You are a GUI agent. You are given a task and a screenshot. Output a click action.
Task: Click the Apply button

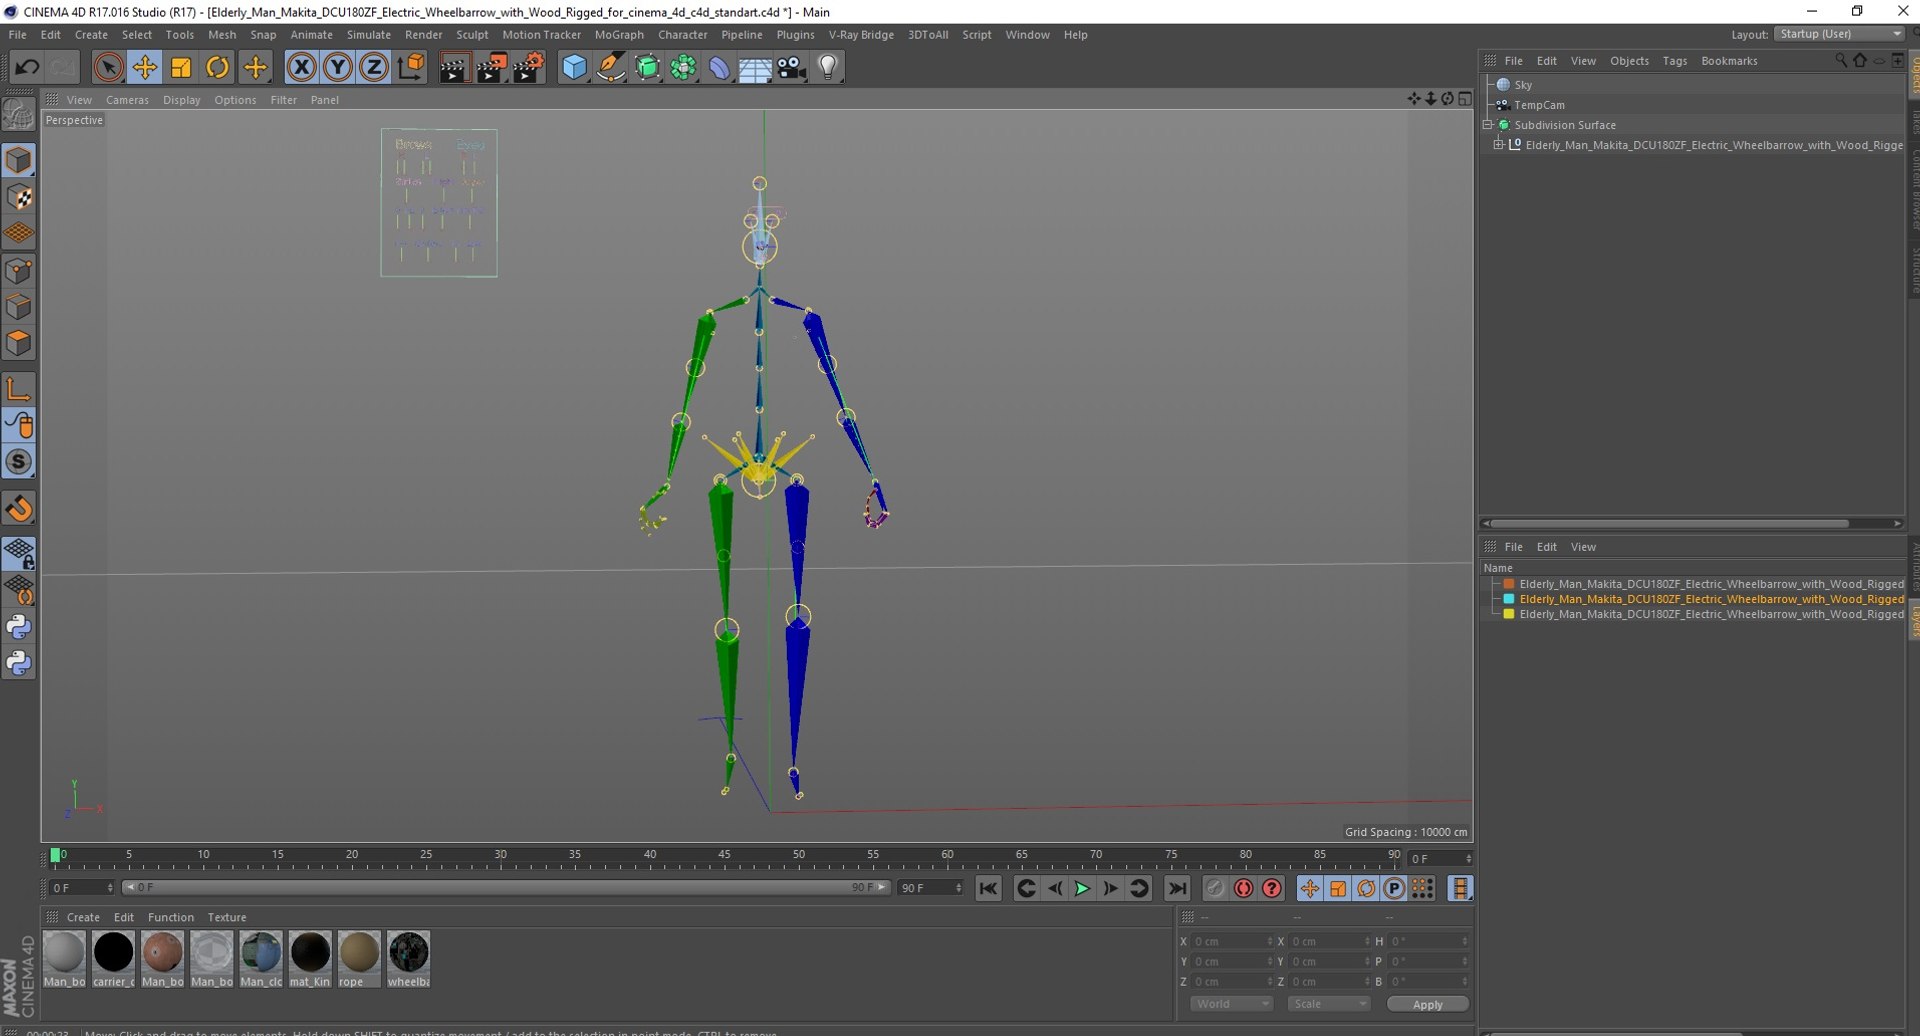[1427, 1004]
